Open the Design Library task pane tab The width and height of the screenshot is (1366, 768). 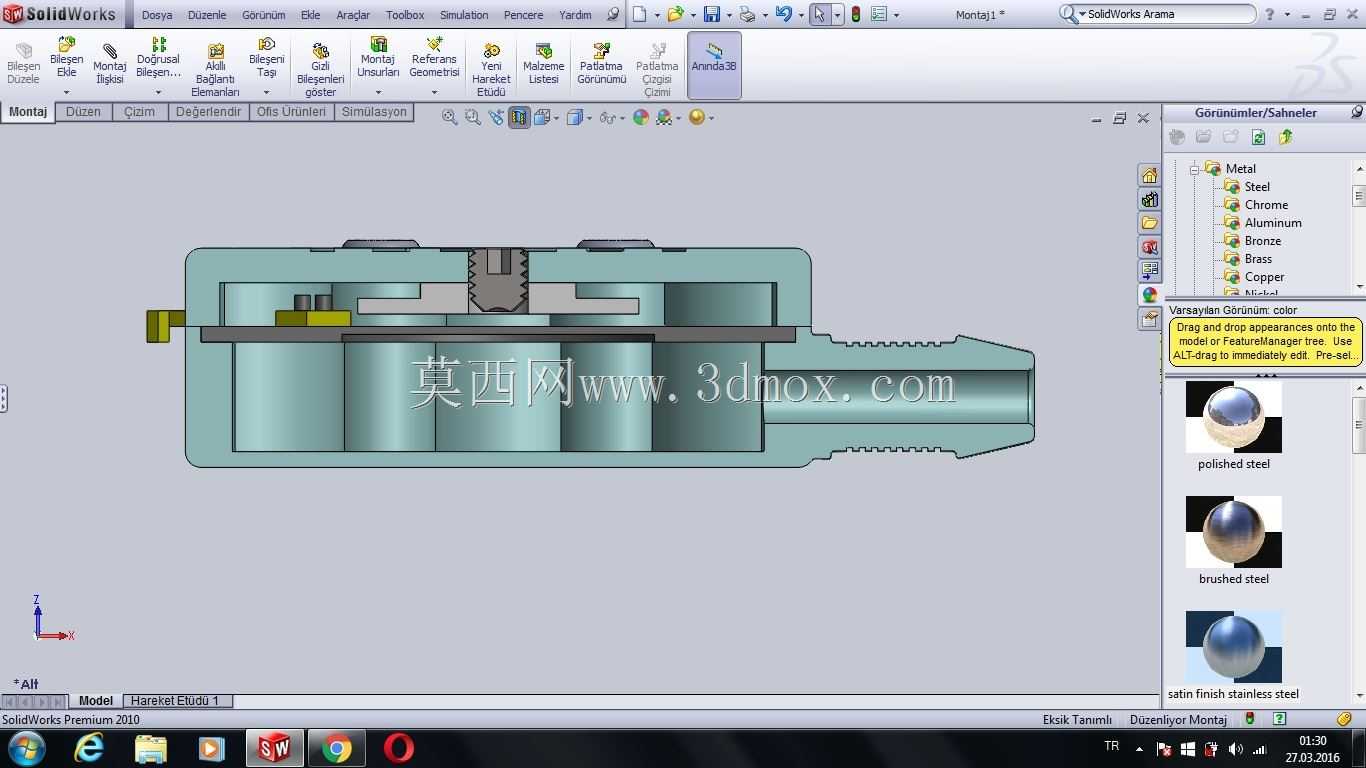pos(1150,199)
